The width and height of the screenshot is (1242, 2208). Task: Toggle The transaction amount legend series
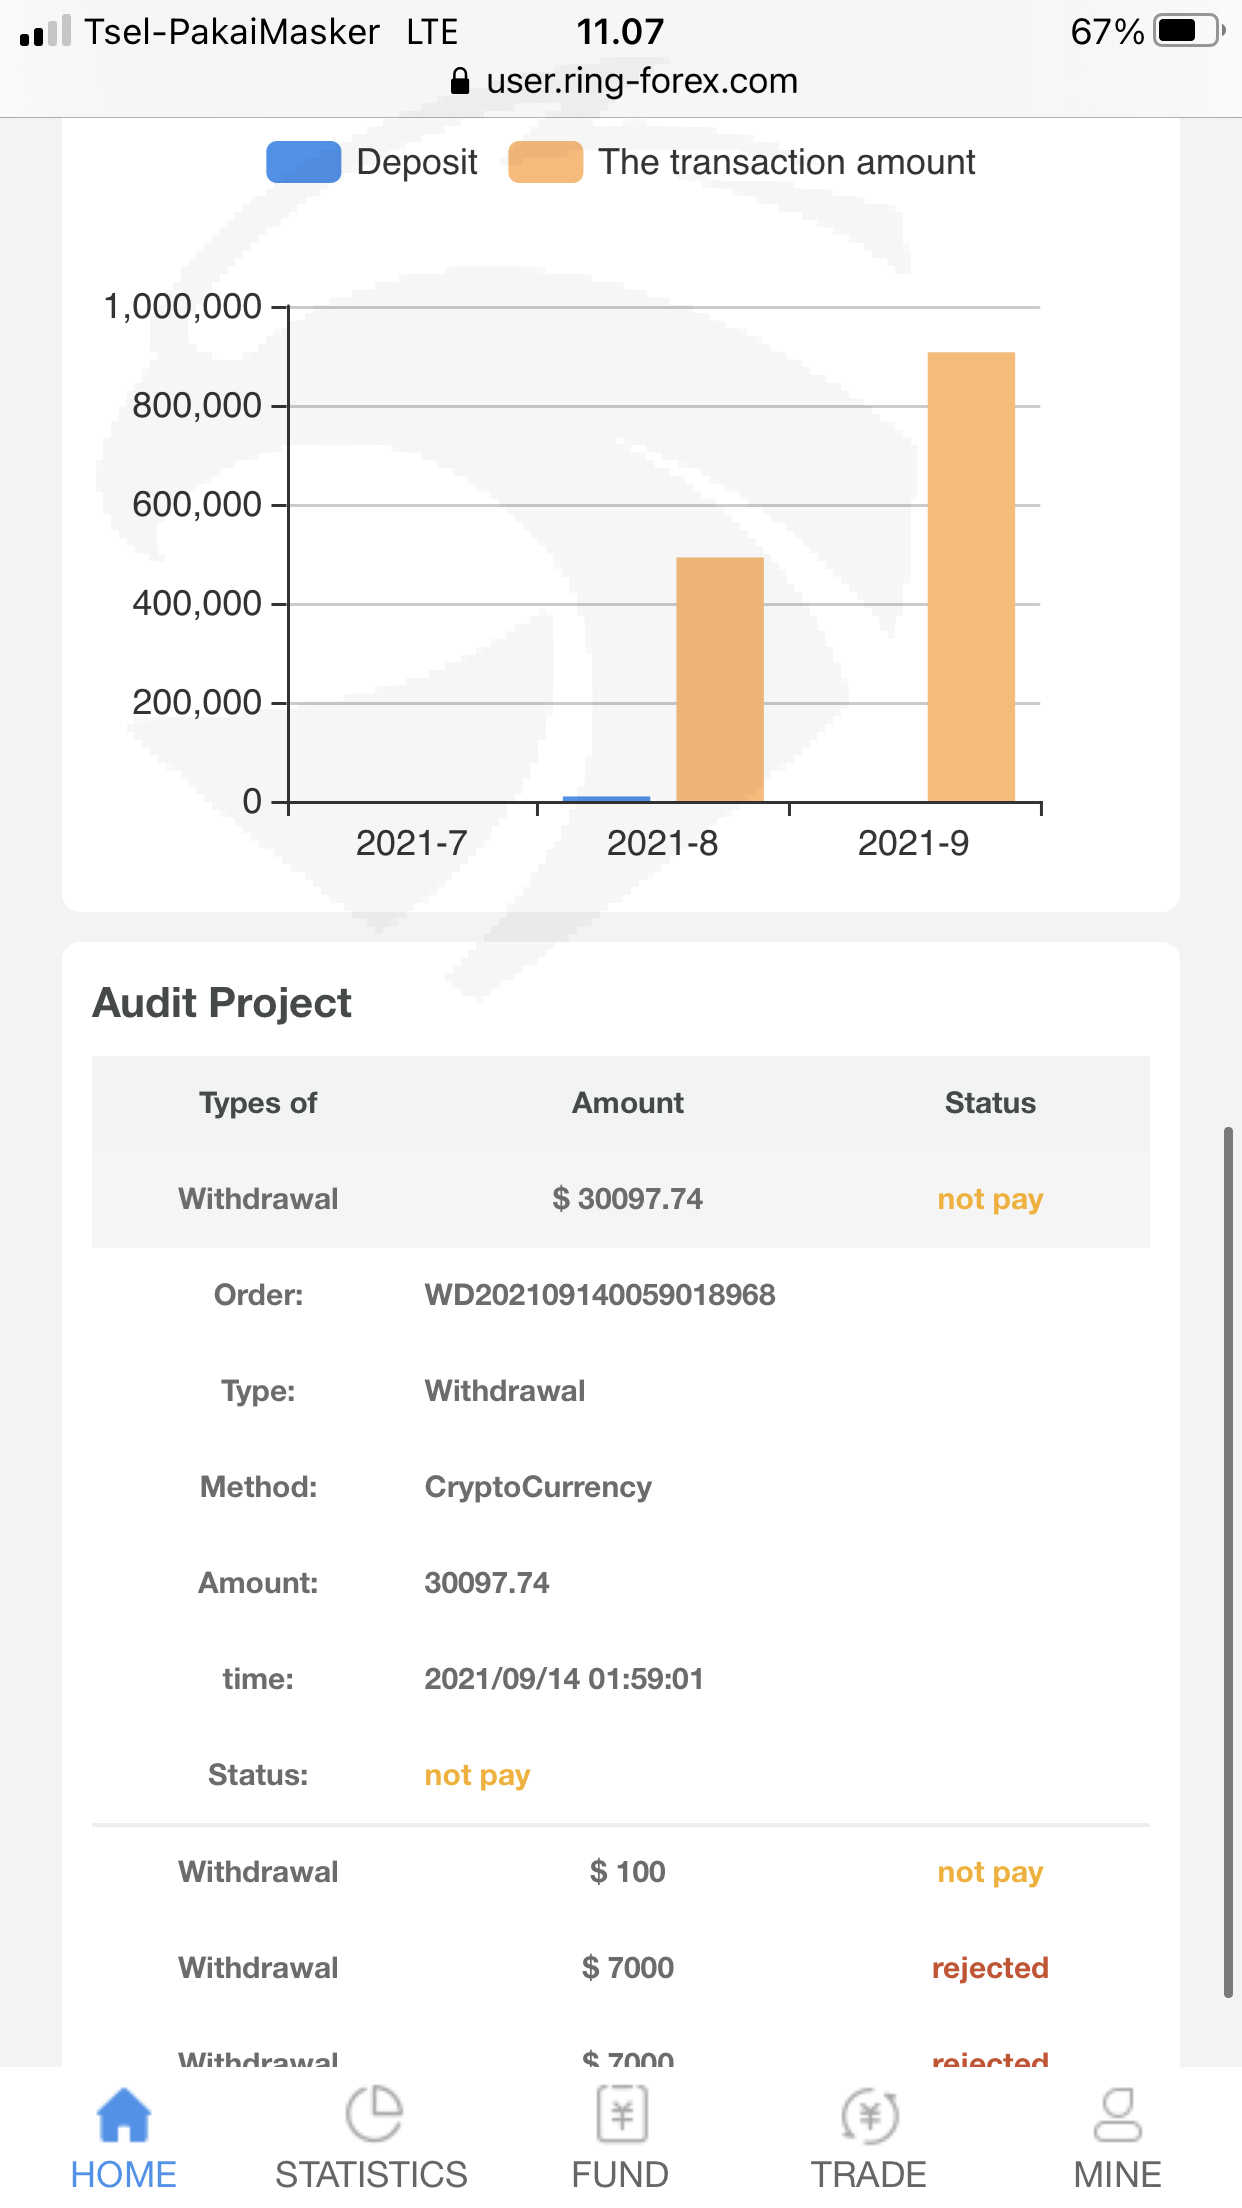click(x=741, y=162)
